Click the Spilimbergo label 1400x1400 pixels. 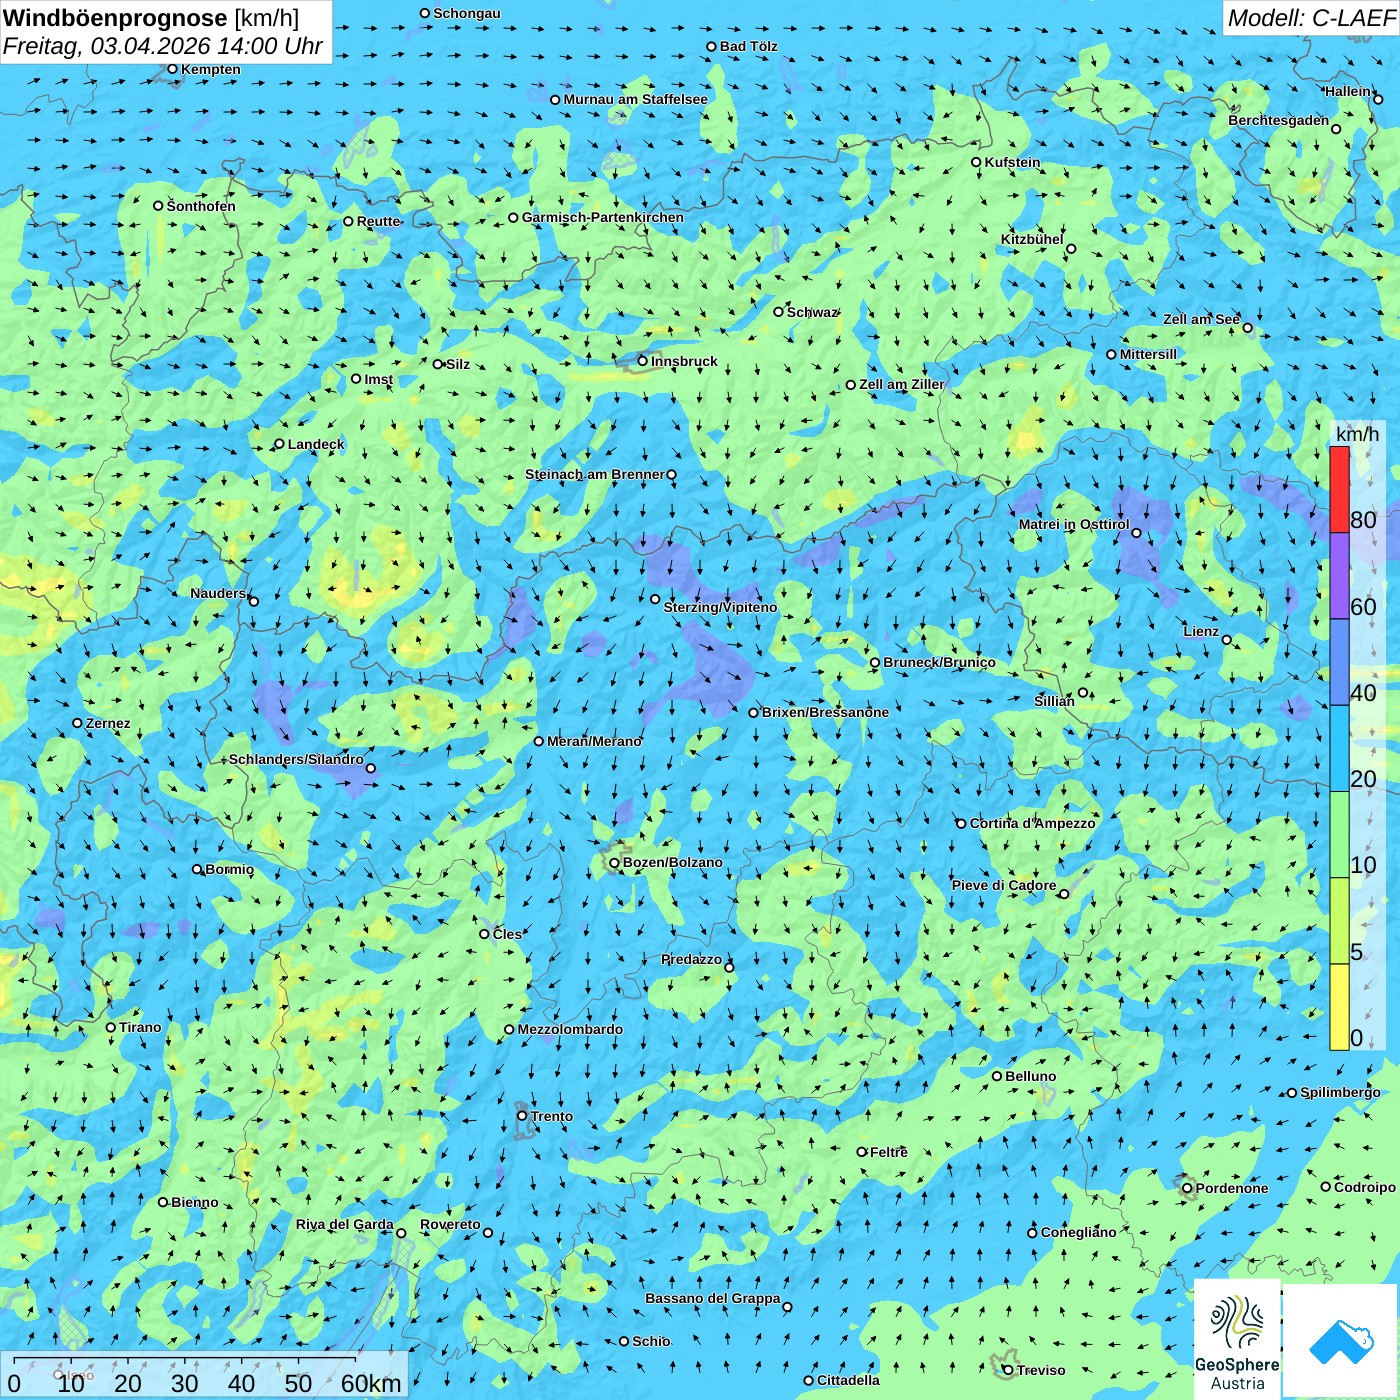click(x=1340, y=1092)
